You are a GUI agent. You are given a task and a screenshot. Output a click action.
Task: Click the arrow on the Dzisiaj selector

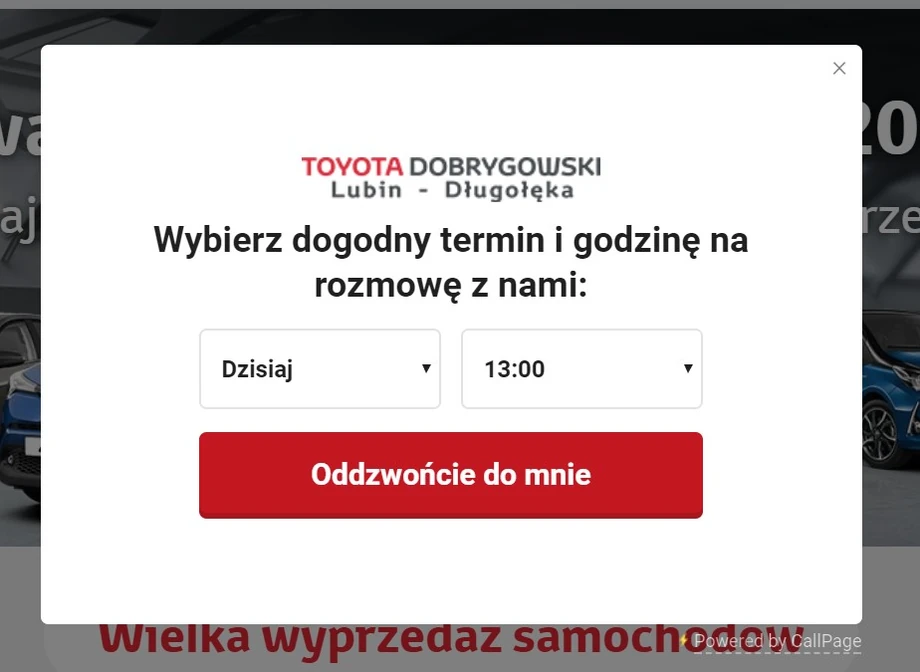click(x=427, y=368)
